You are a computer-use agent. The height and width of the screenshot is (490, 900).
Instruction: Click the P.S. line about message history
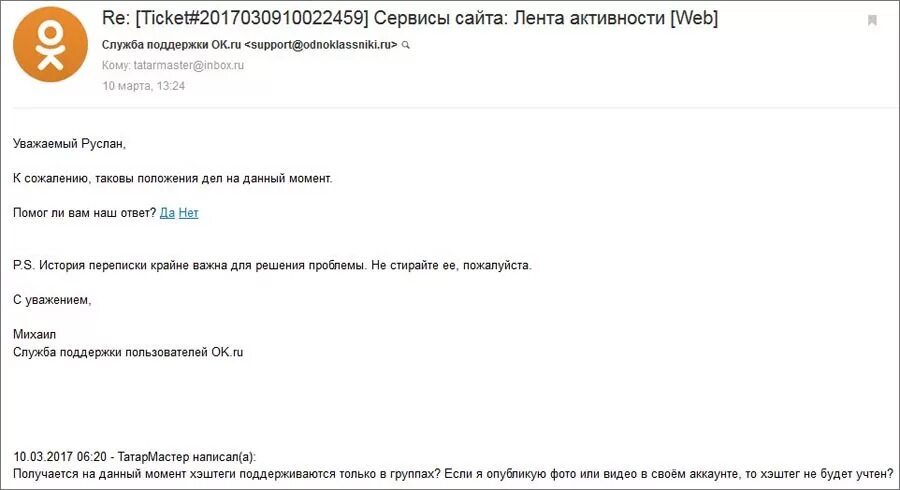pyautogui.click(x=272, y=265)
